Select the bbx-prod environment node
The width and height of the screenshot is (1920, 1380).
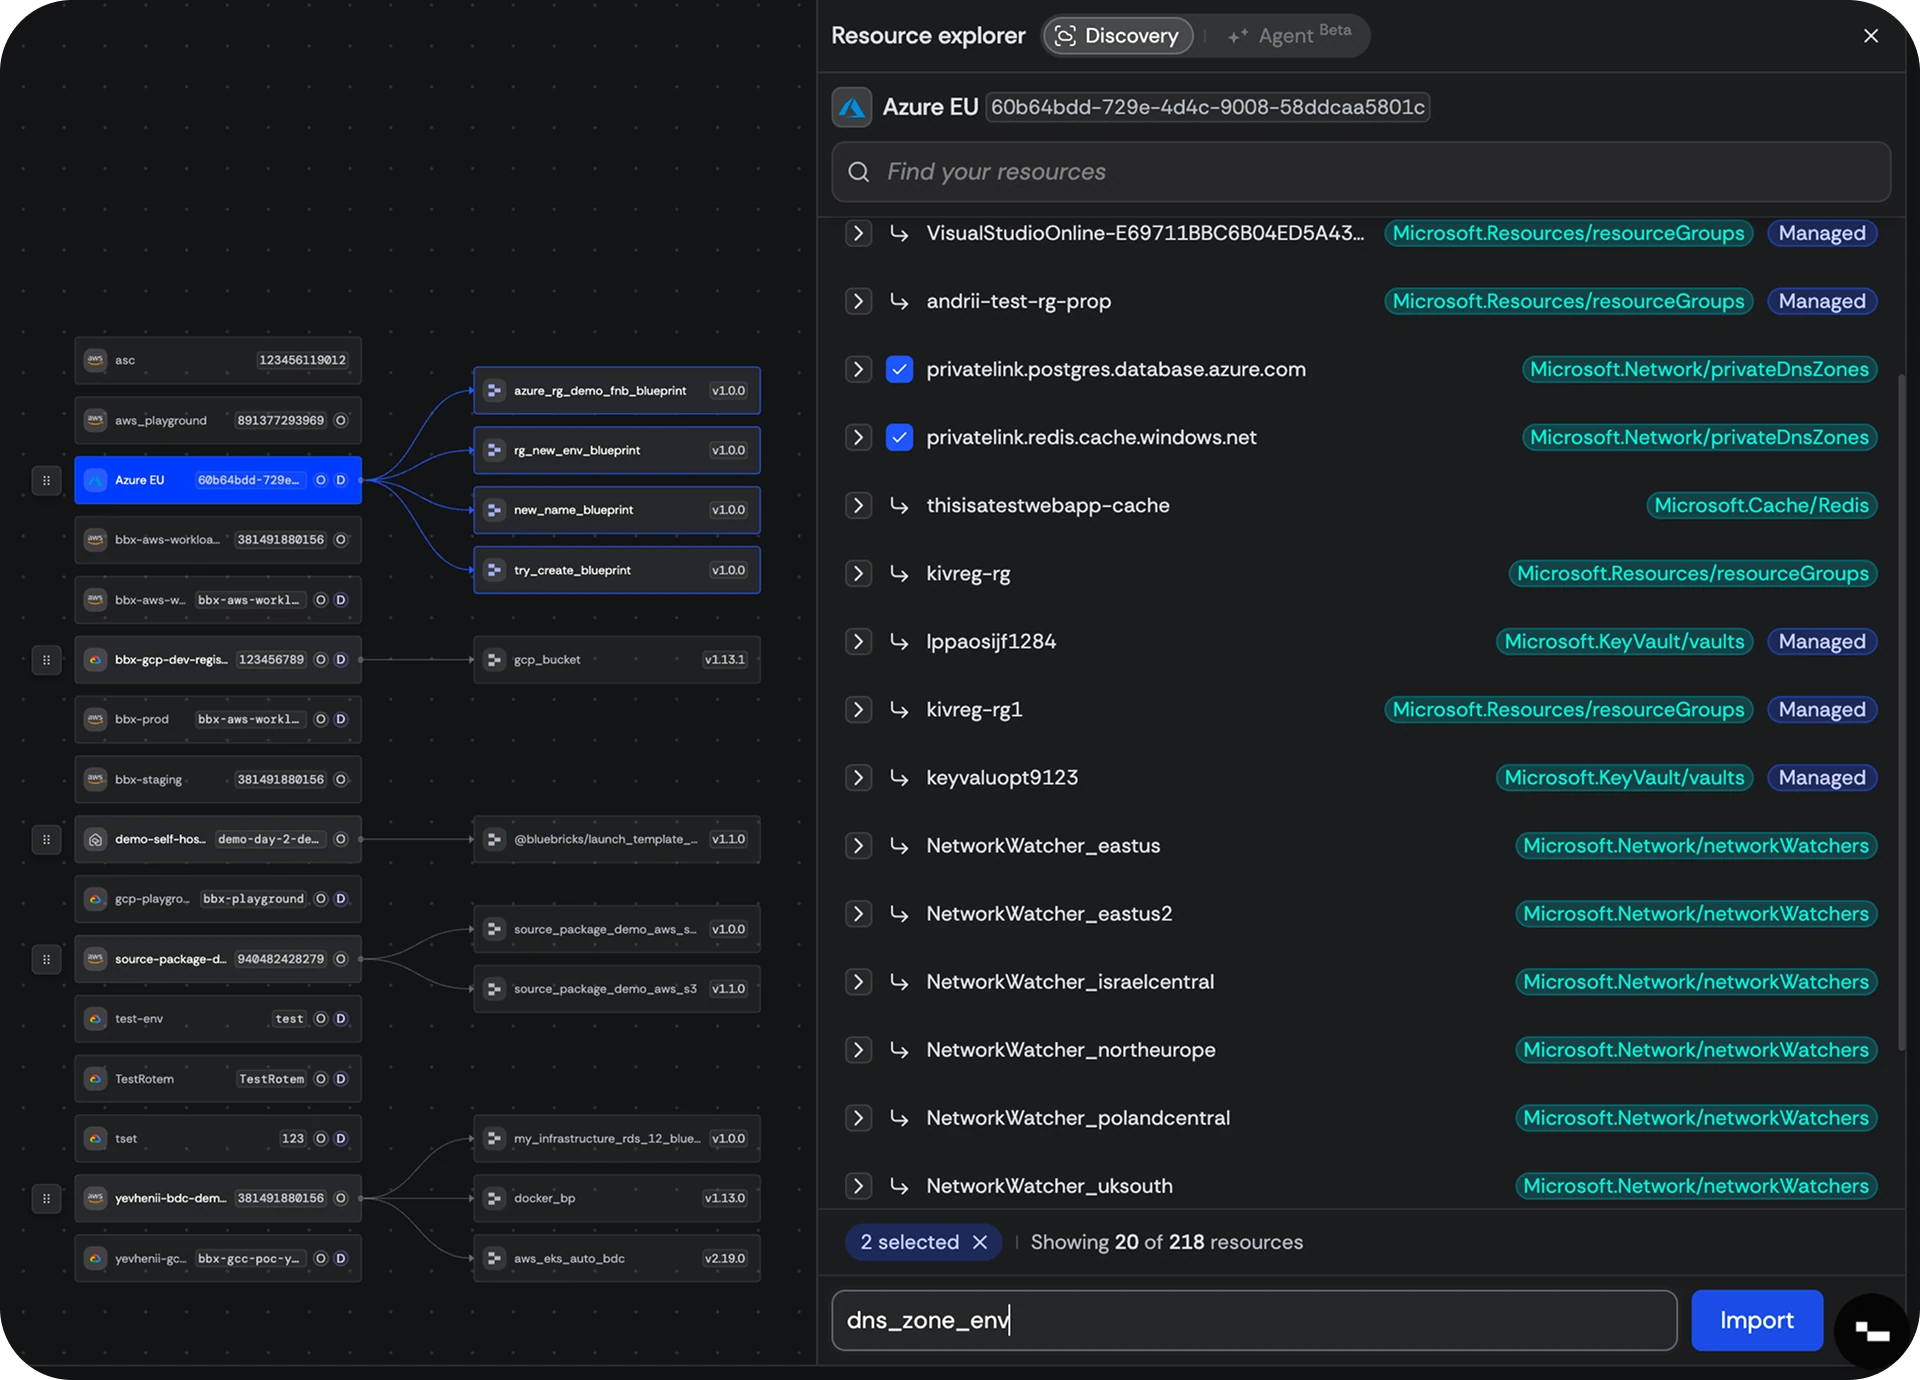(218, 720)
